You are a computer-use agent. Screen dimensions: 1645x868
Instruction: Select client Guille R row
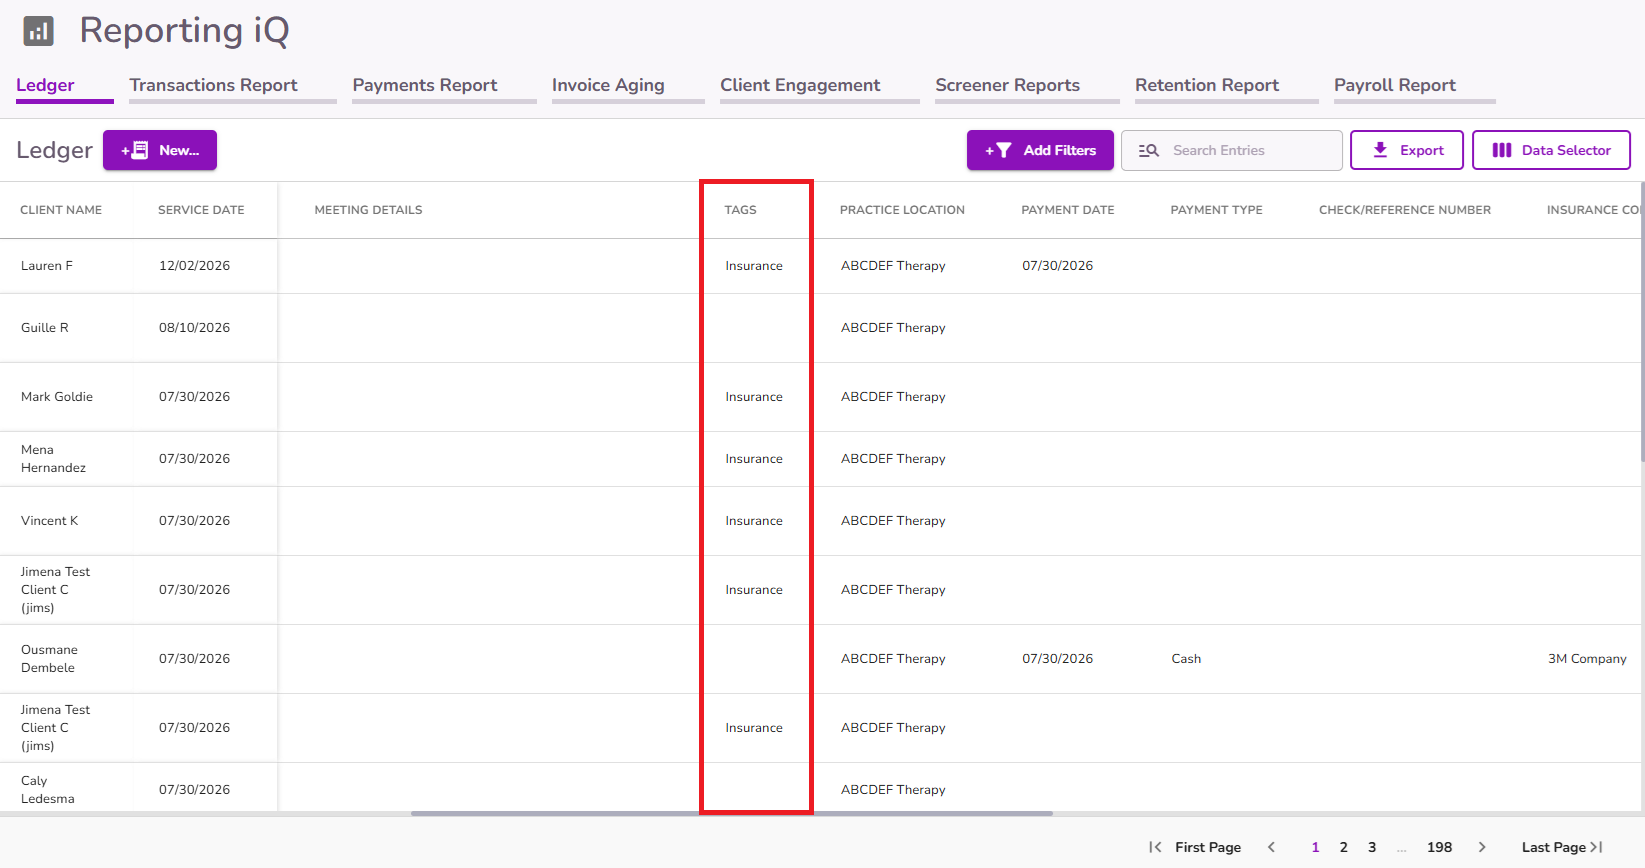point(45,328)
